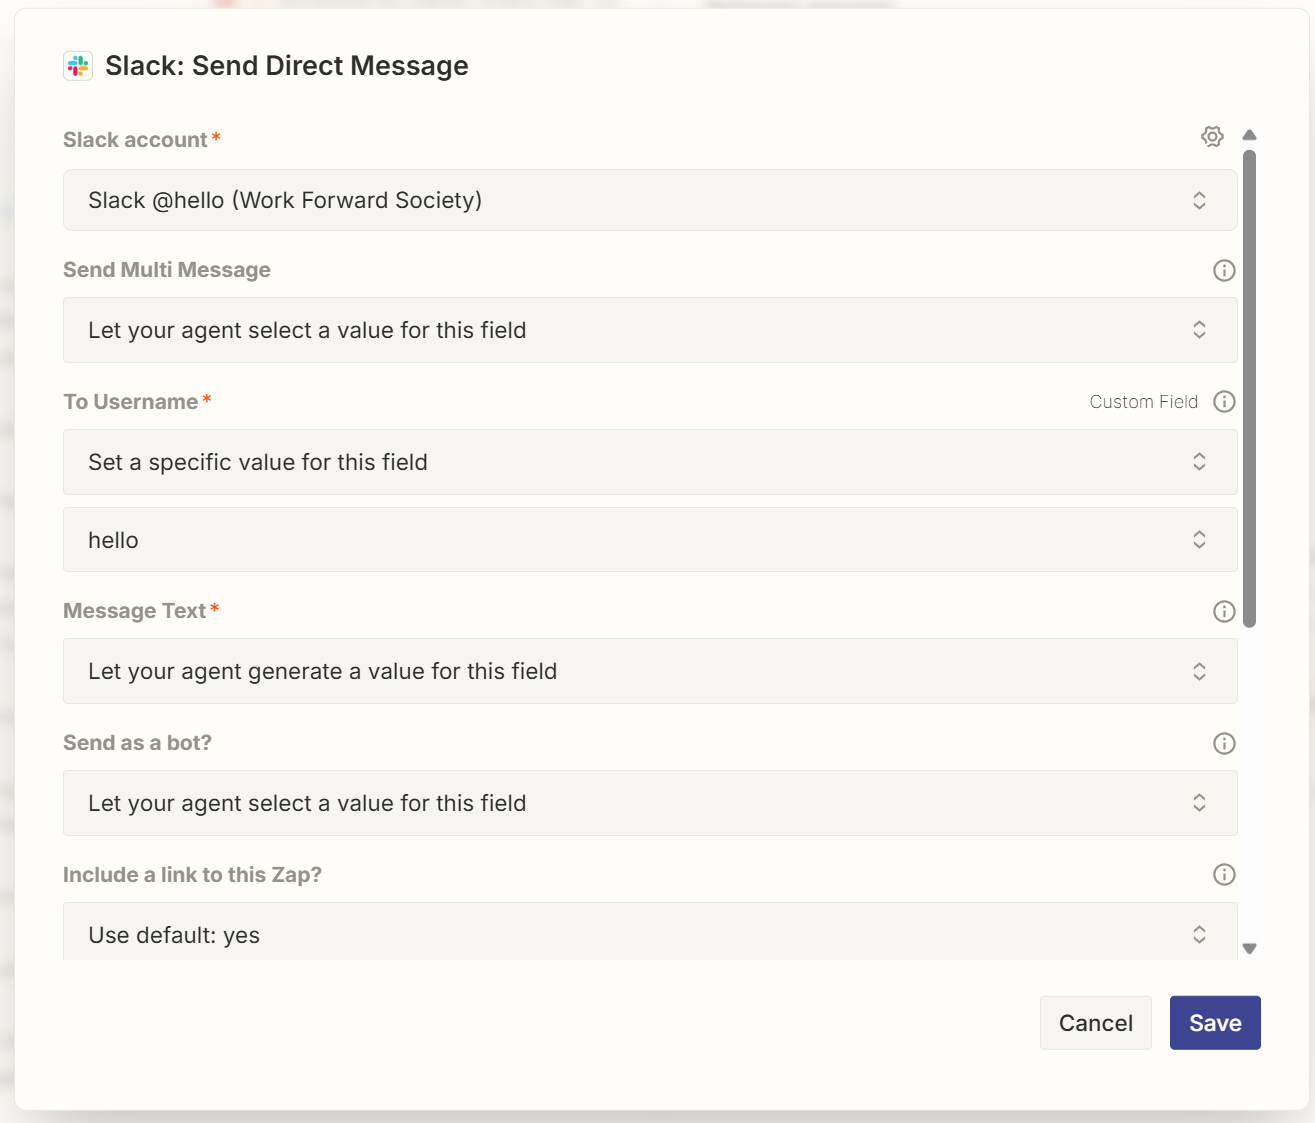This screenshot has height=1123, width=1315.
Task: Click the vertical scrollbar thumb
Action: pos(1249,388)
